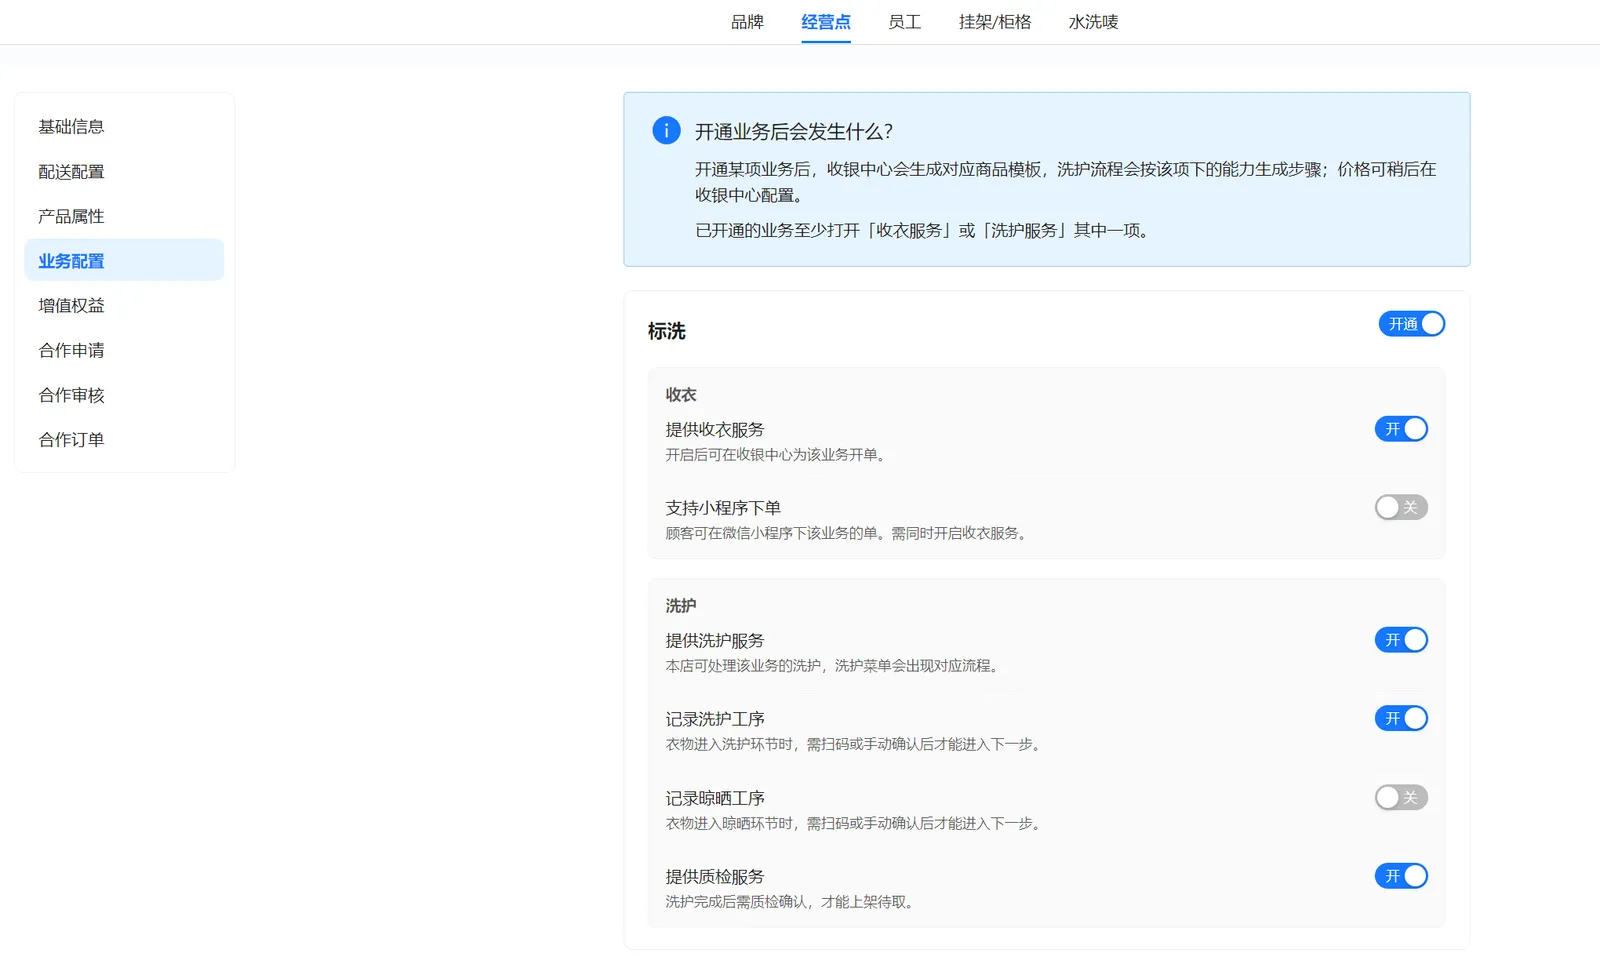Viewport: 1600px width, 957px height.
Task: Switch to 品牌 tab
Action: pos(747,22)
